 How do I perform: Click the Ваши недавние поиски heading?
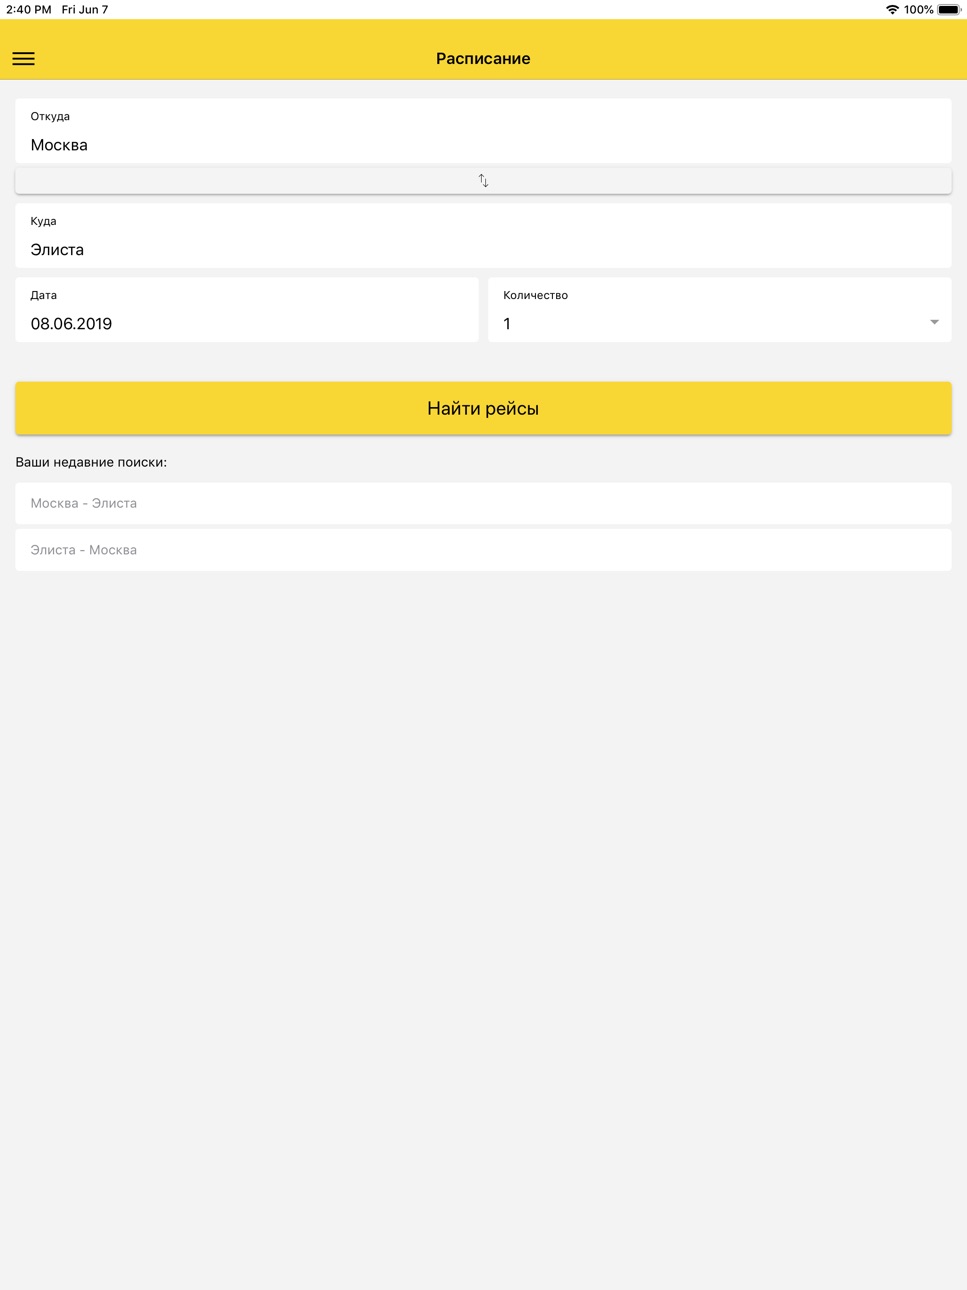pos(91,462)
